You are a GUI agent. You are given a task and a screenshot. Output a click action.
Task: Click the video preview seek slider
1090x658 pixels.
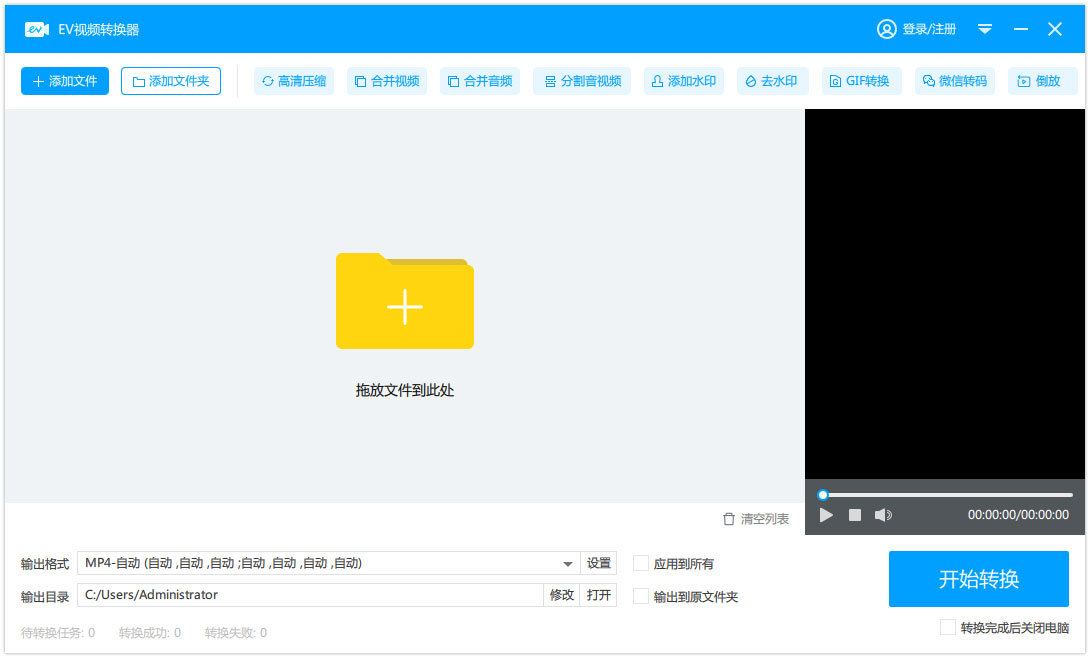pos(945,495)
